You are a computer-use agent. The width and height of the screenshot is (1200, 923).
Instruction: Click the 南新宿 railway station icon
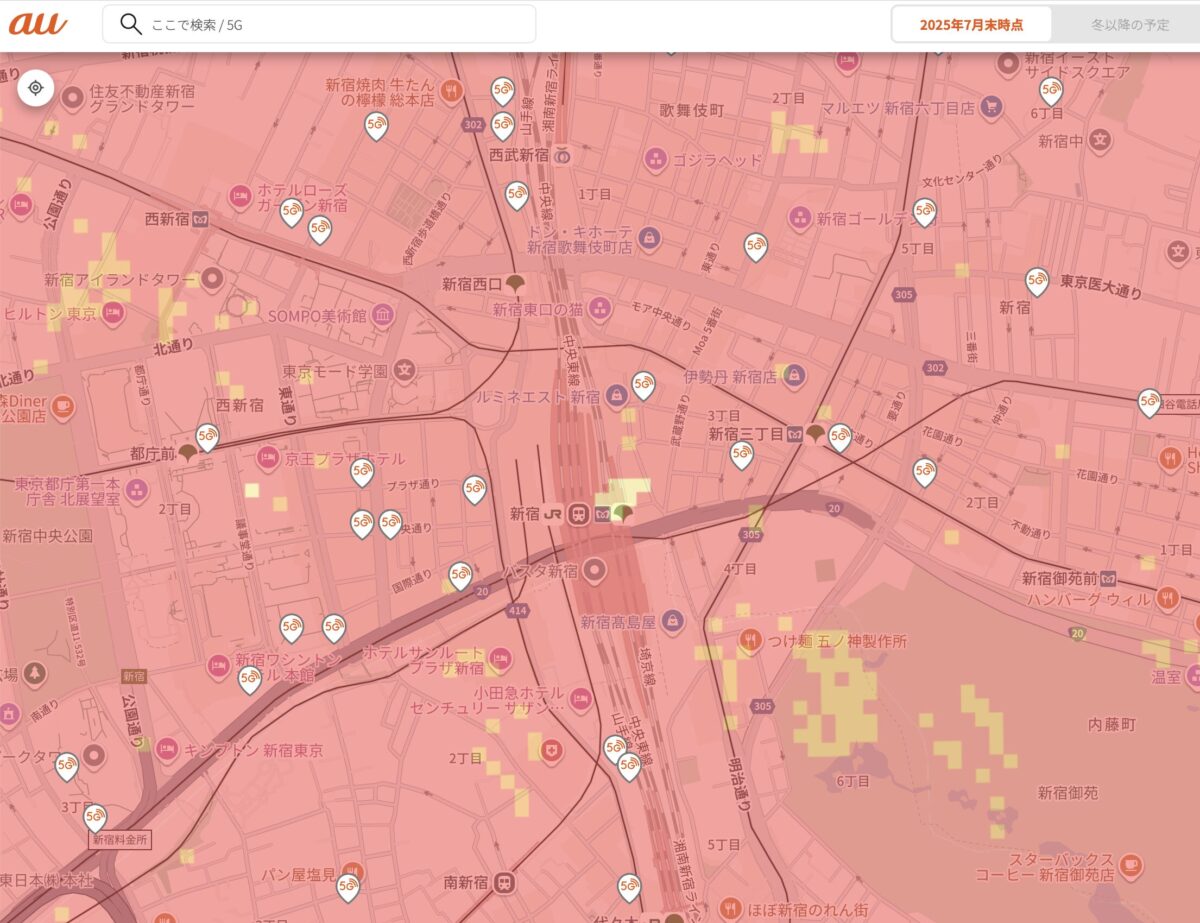[506, 883]
